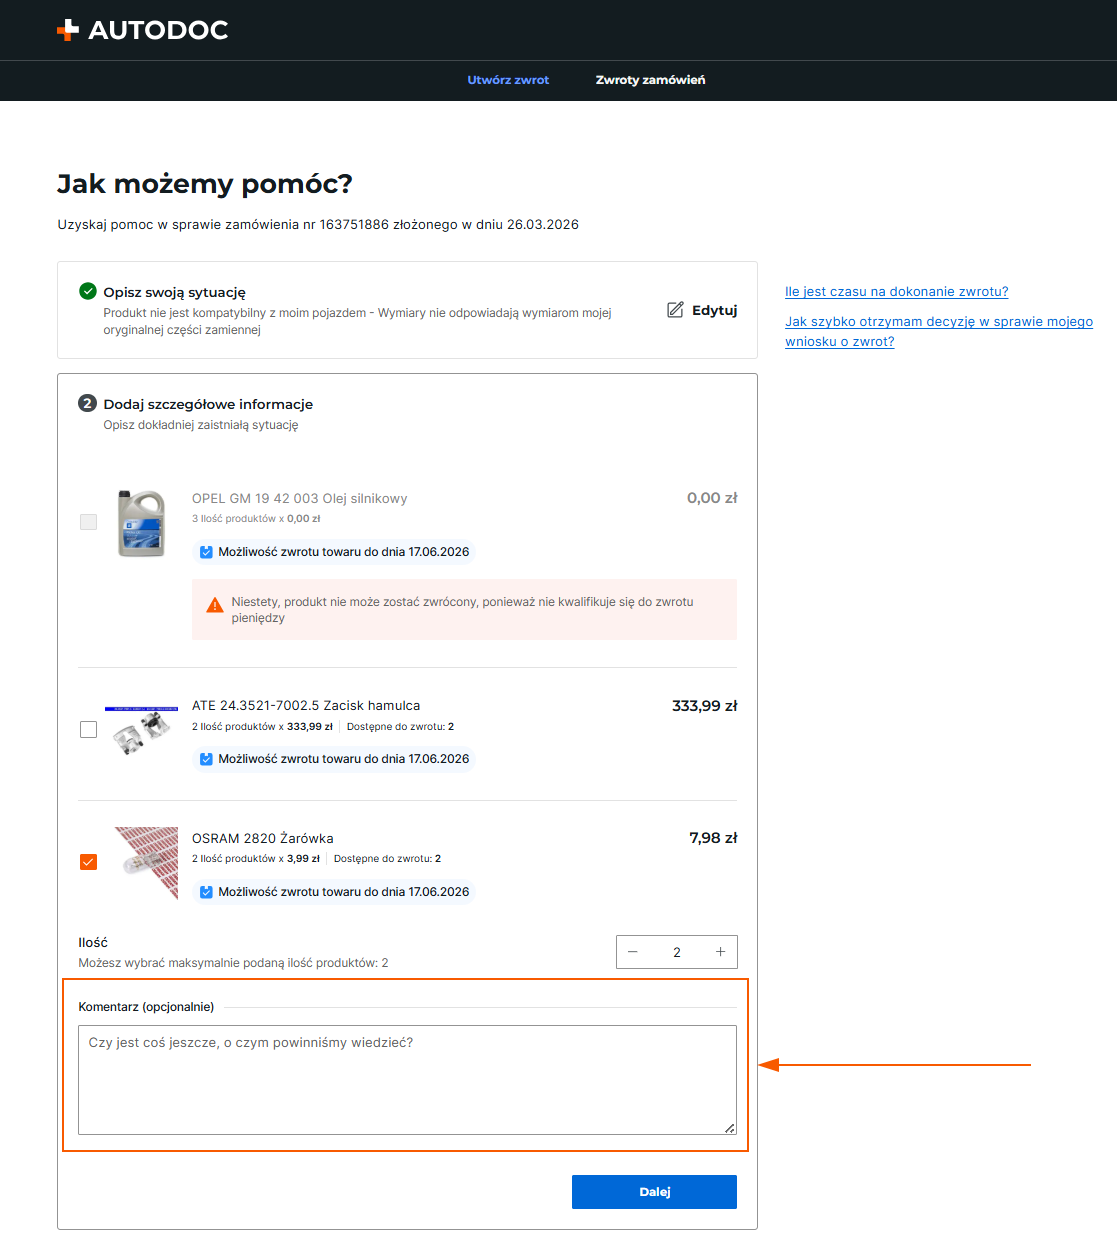
Task: Click the OSRAM bulb thumbnail
Action: point(146,863)
